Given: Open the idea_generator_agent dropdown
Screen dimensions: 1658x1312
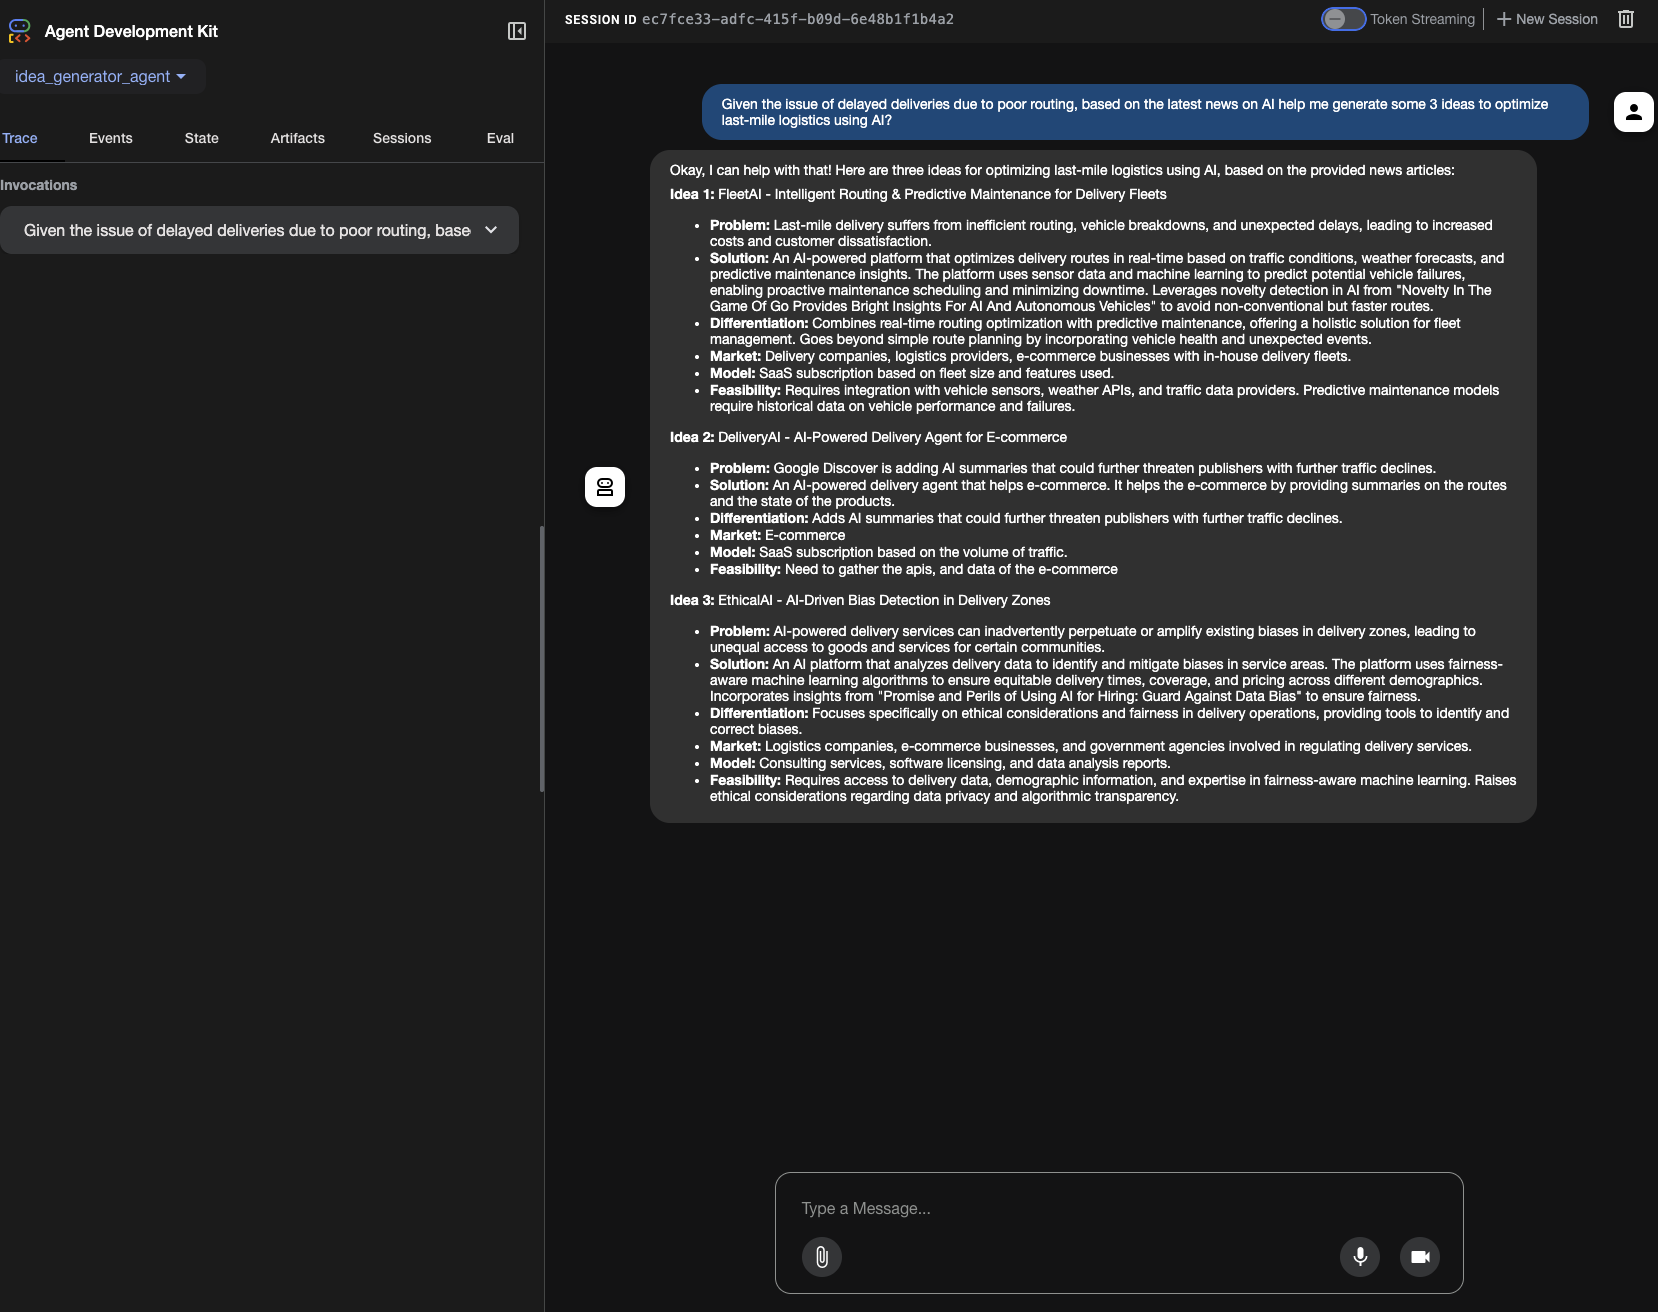Looking at the screenshot, I should point(101,77).
